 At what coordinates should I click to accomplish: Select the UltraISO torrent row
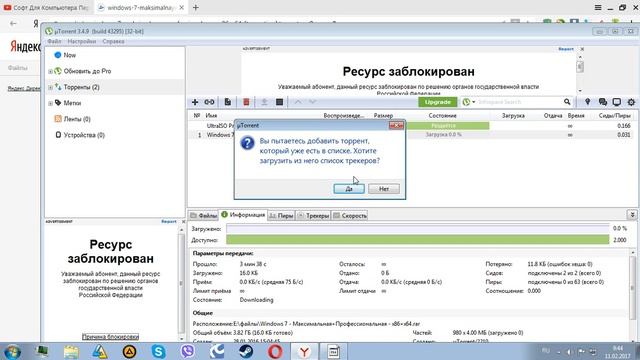[412, 126]
